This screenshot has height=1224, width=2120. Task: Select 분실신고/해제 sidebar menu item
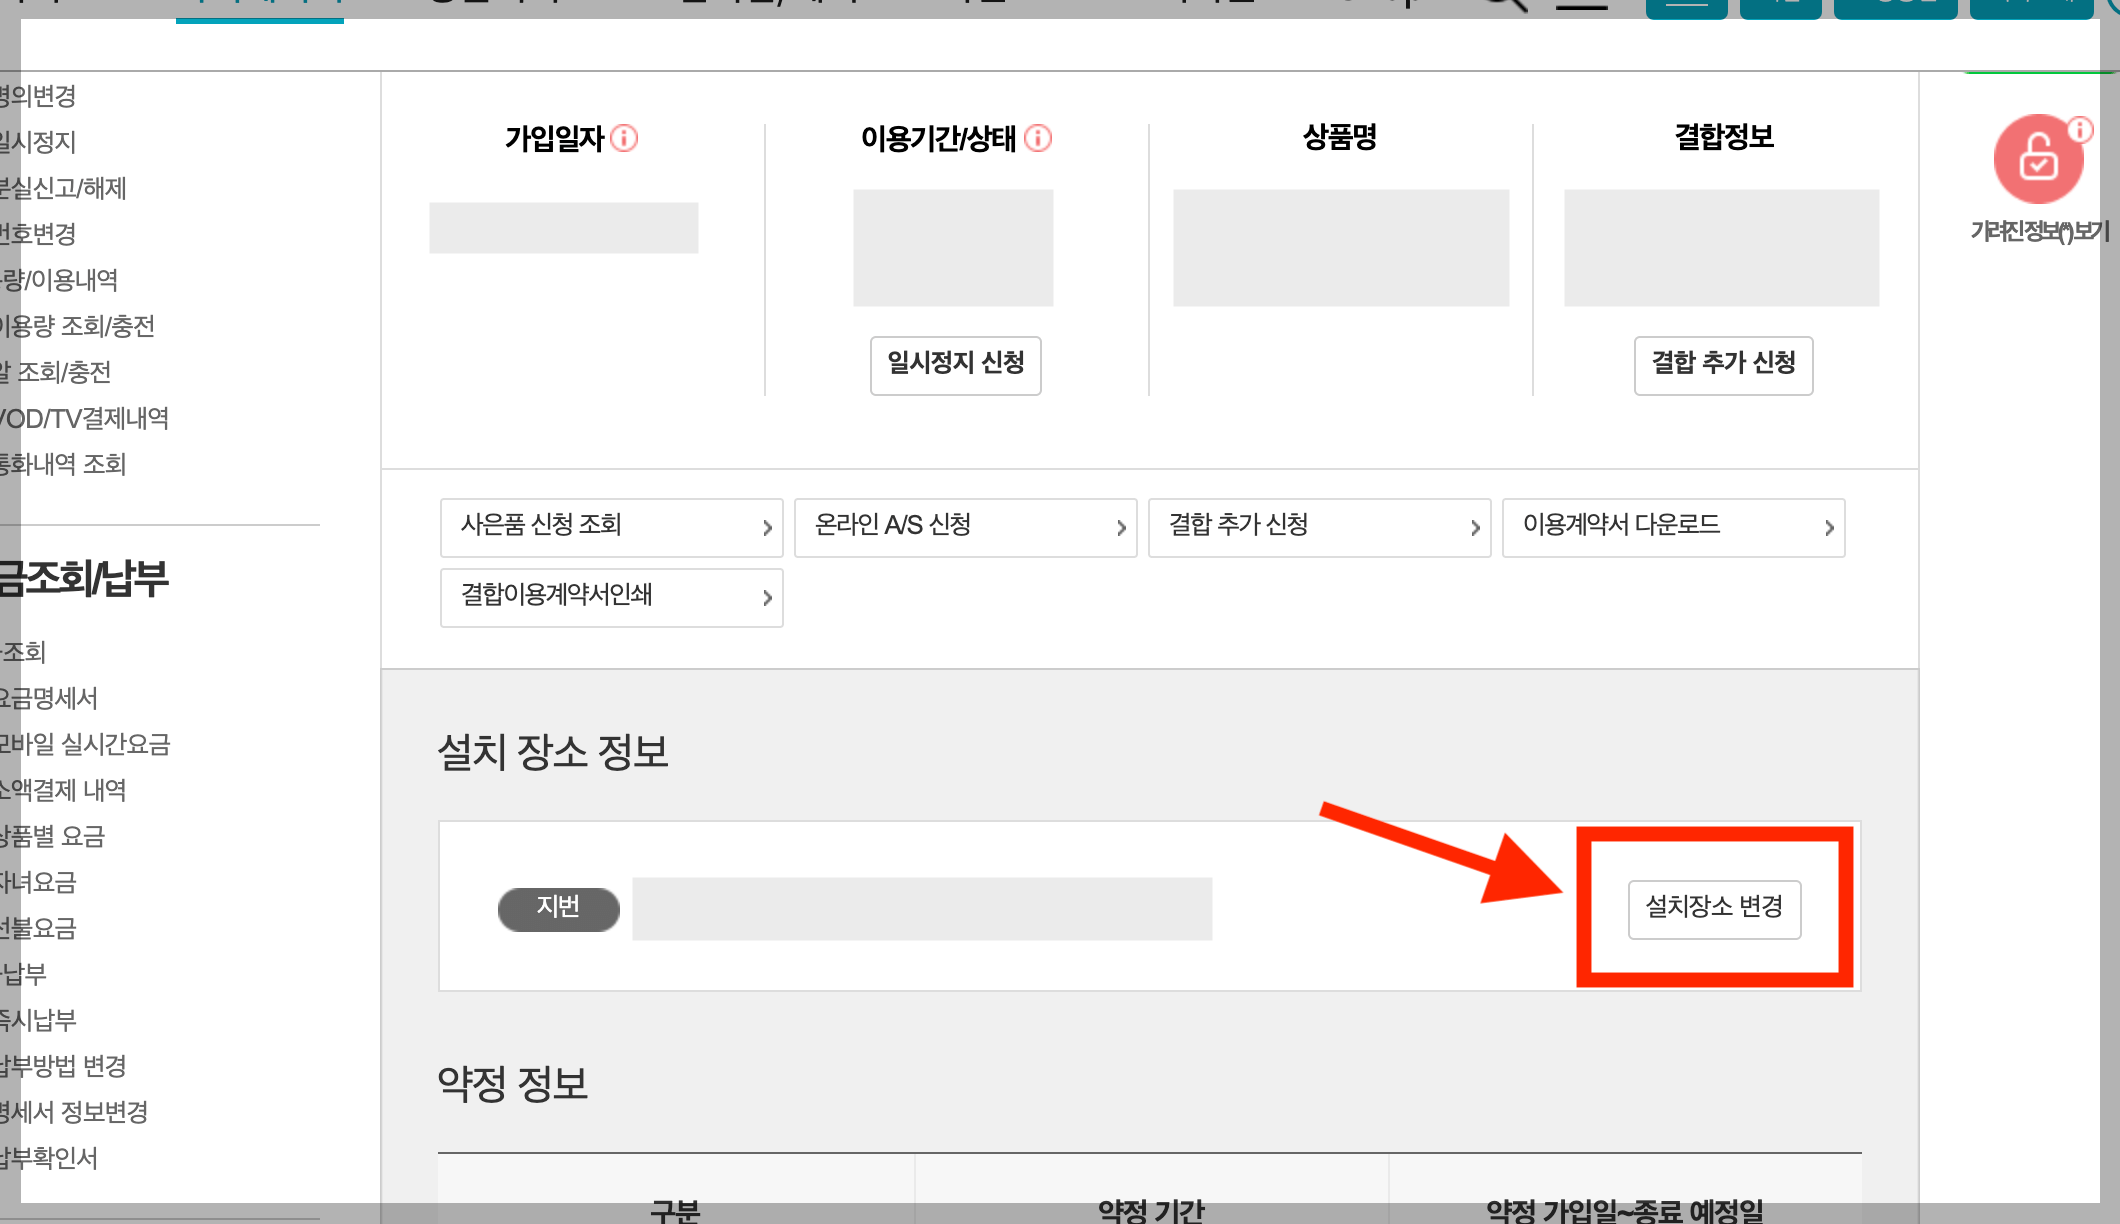point(63,188)
